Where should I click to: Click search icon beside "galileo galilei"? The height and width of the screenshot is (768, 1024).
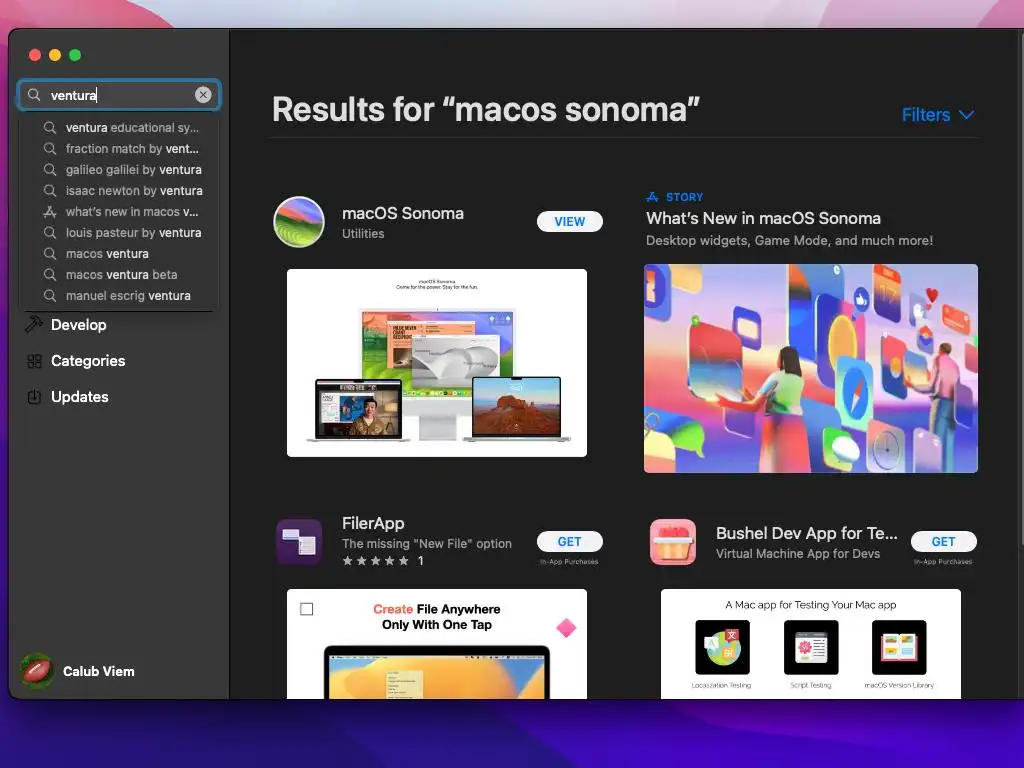tap(50, 169)
